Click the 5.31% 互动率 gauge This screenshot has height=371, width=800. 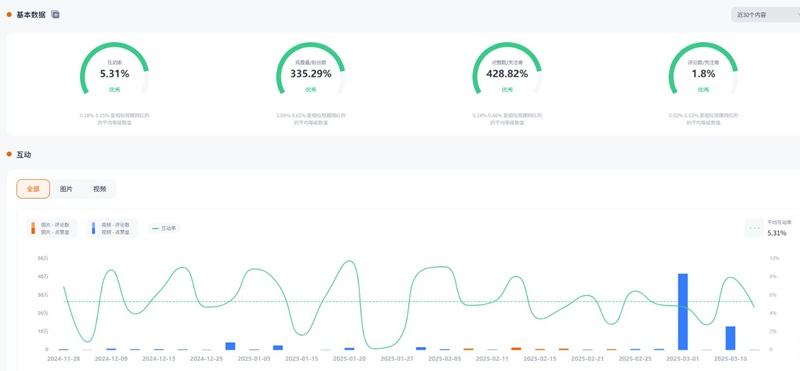coord(114,69)
